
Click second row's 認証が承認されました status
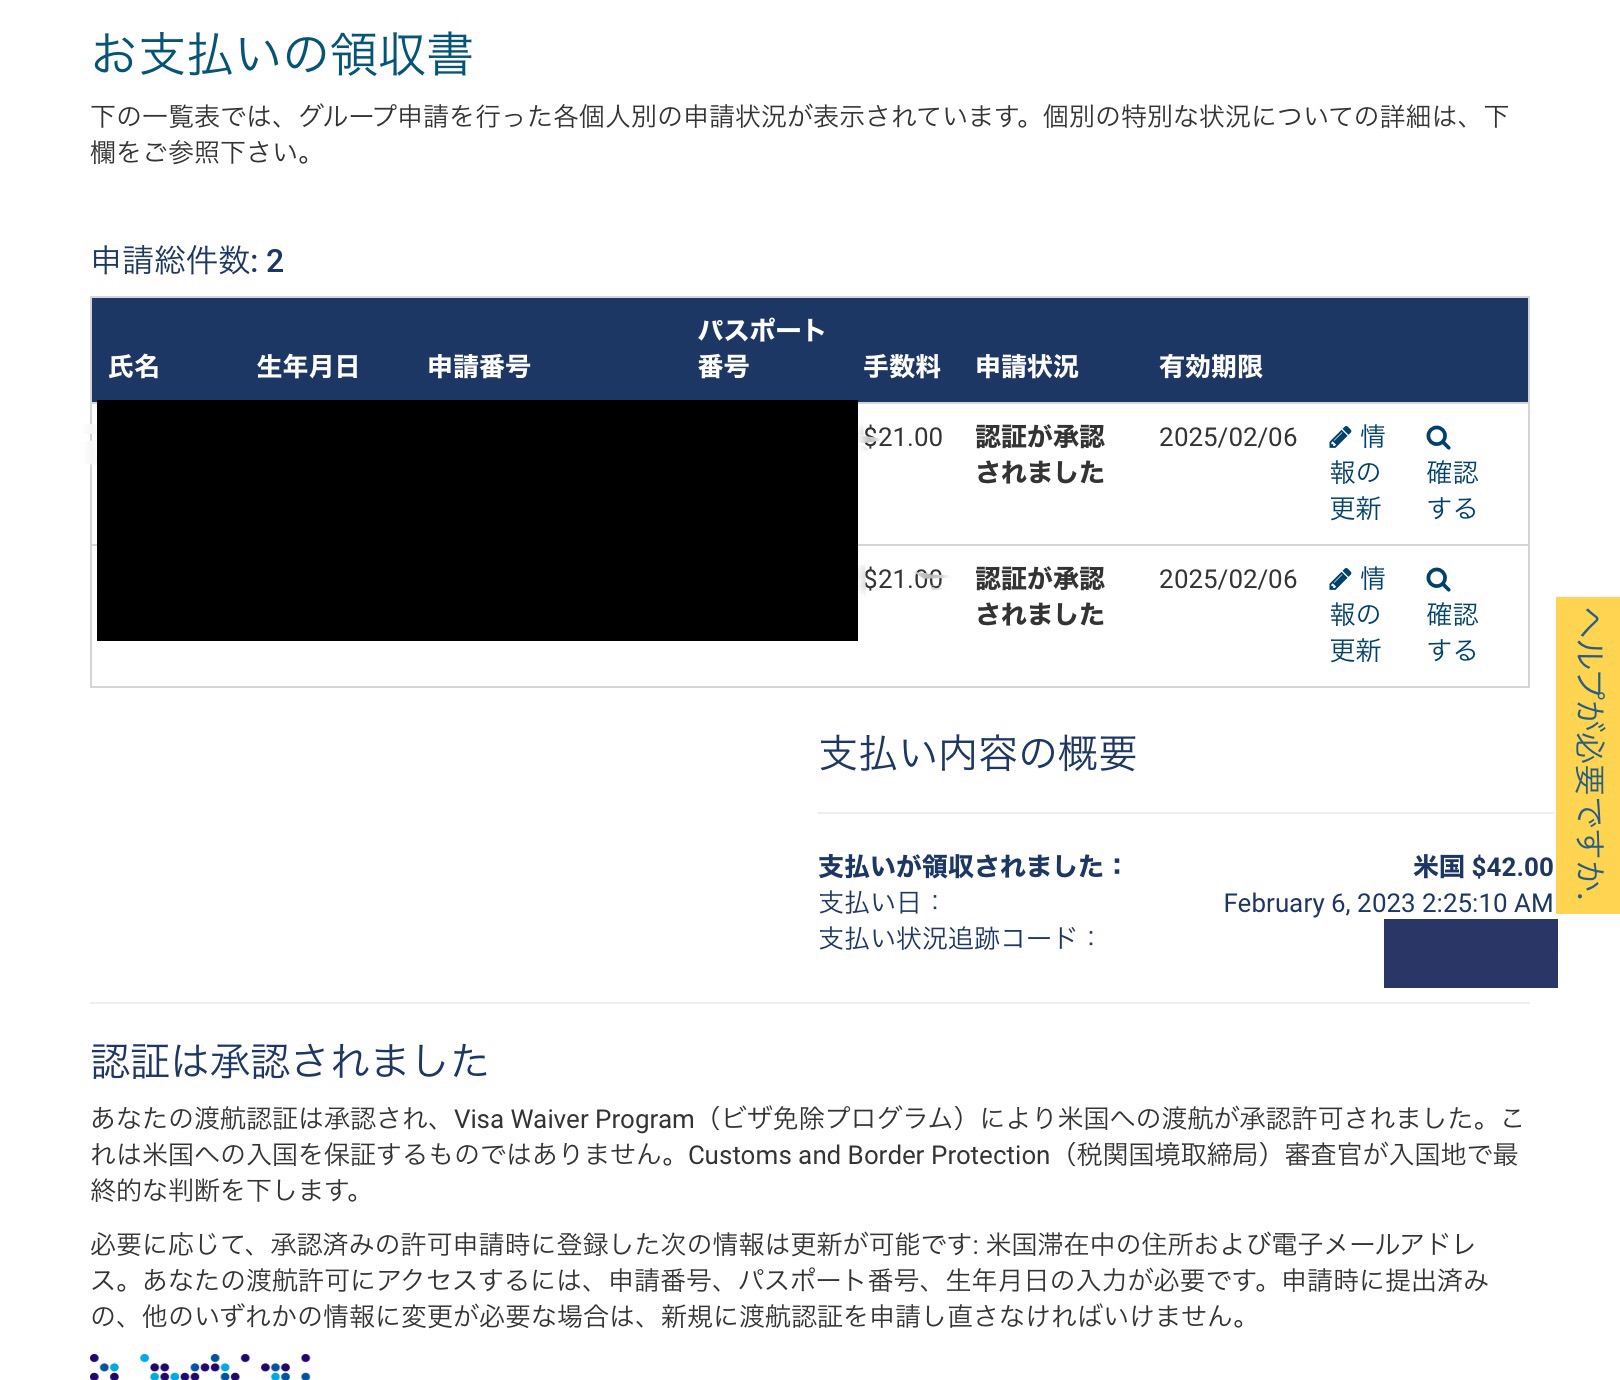1040,597
